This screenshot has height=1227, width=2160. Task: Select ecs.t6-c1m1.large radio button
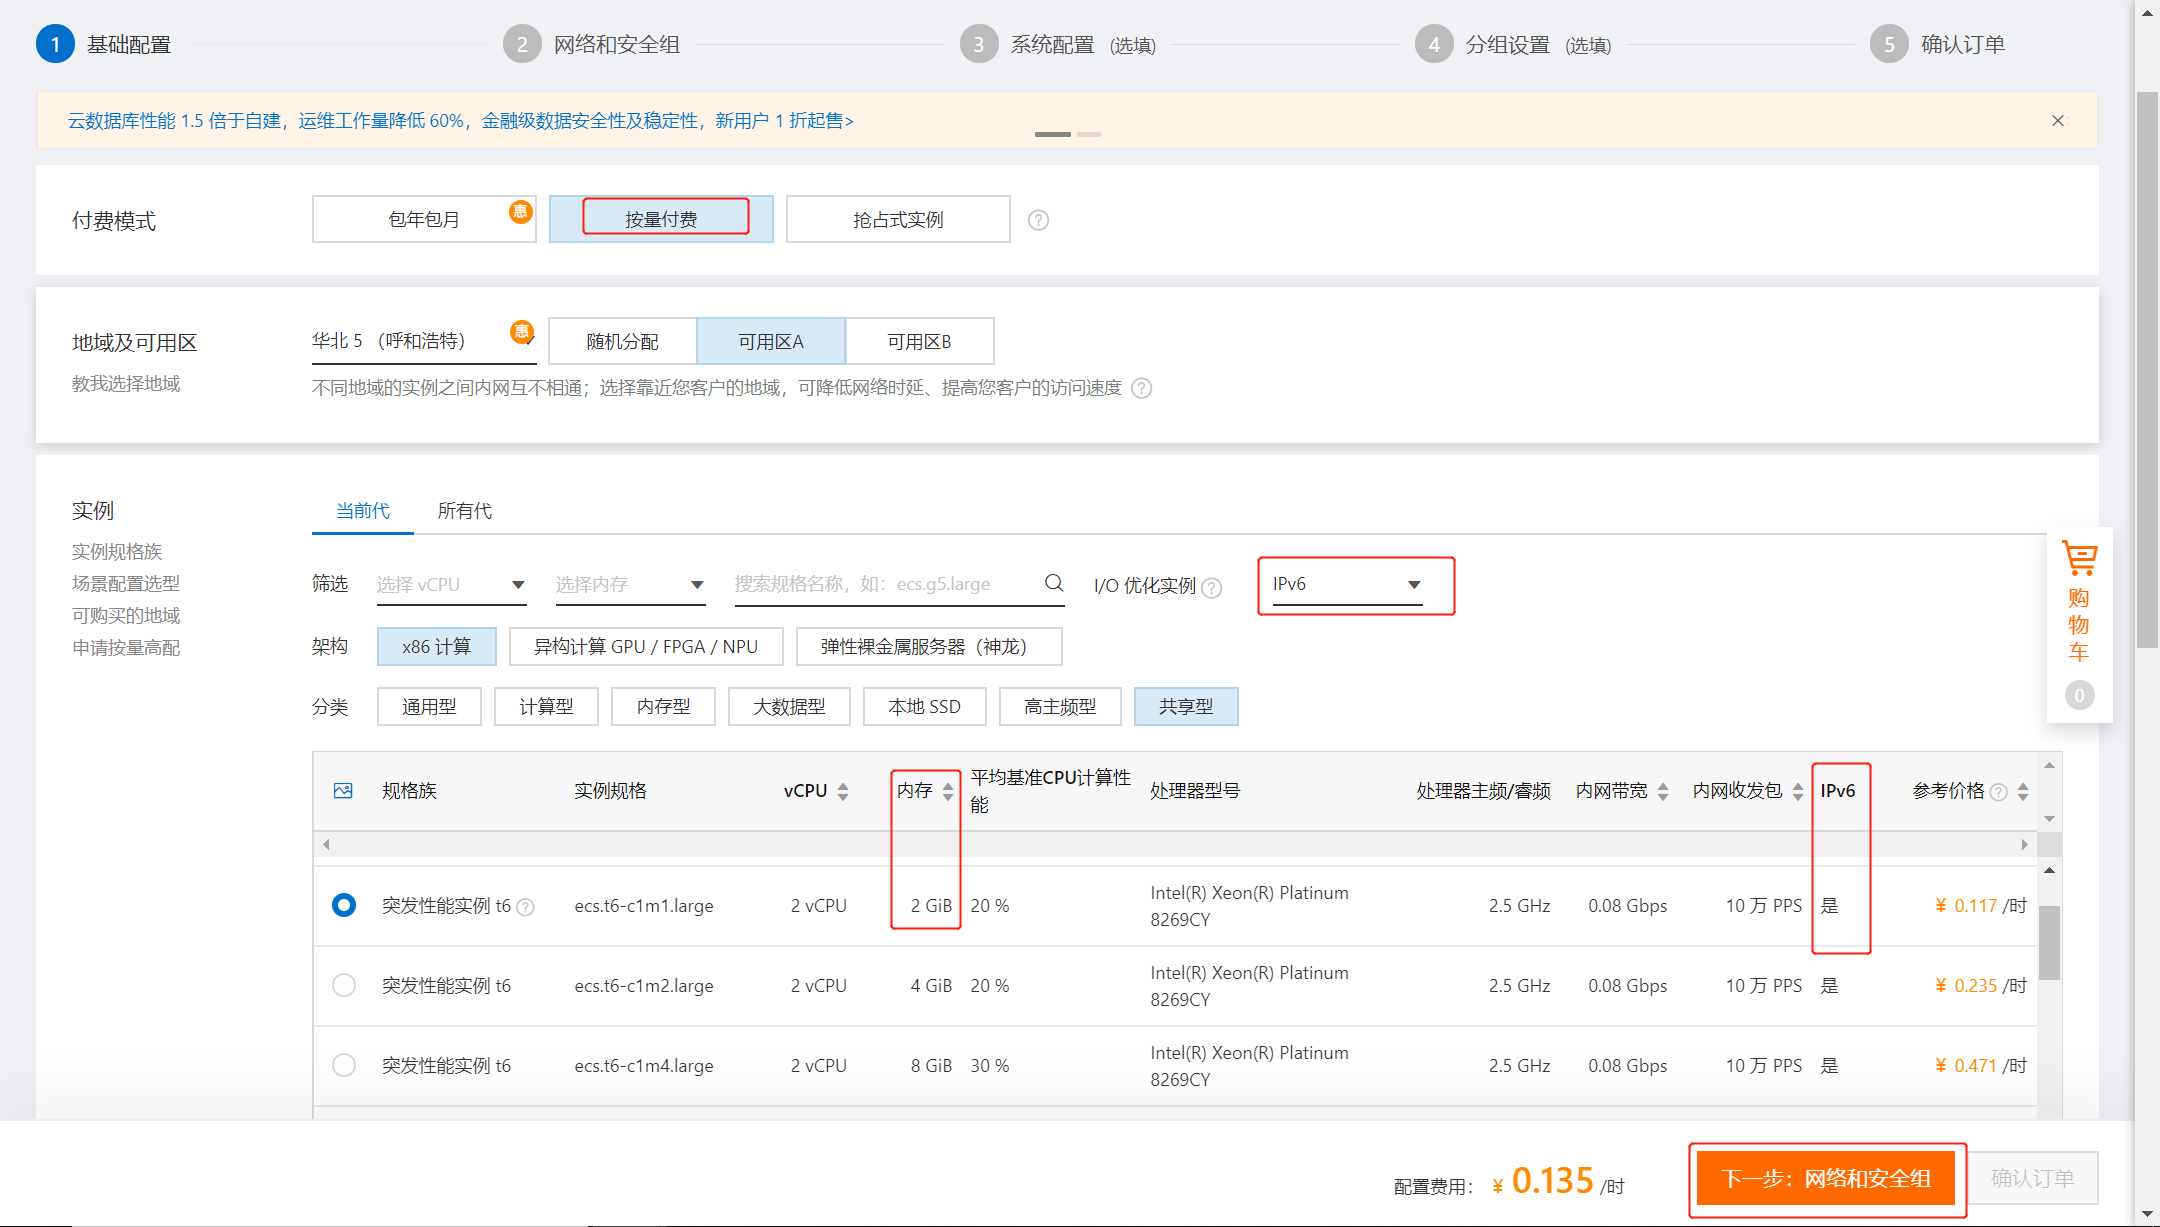click(344, 905)
